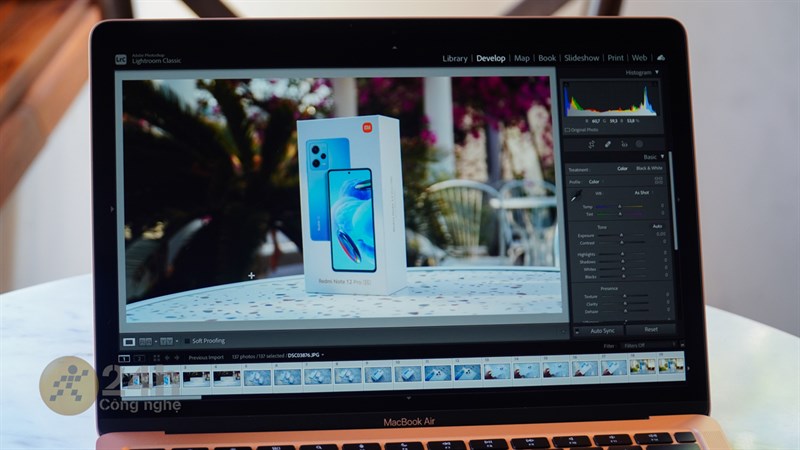Screen dimensions: 800x450
Task: Select the Y/Y before-after view icon
Action: click(166, 341)
